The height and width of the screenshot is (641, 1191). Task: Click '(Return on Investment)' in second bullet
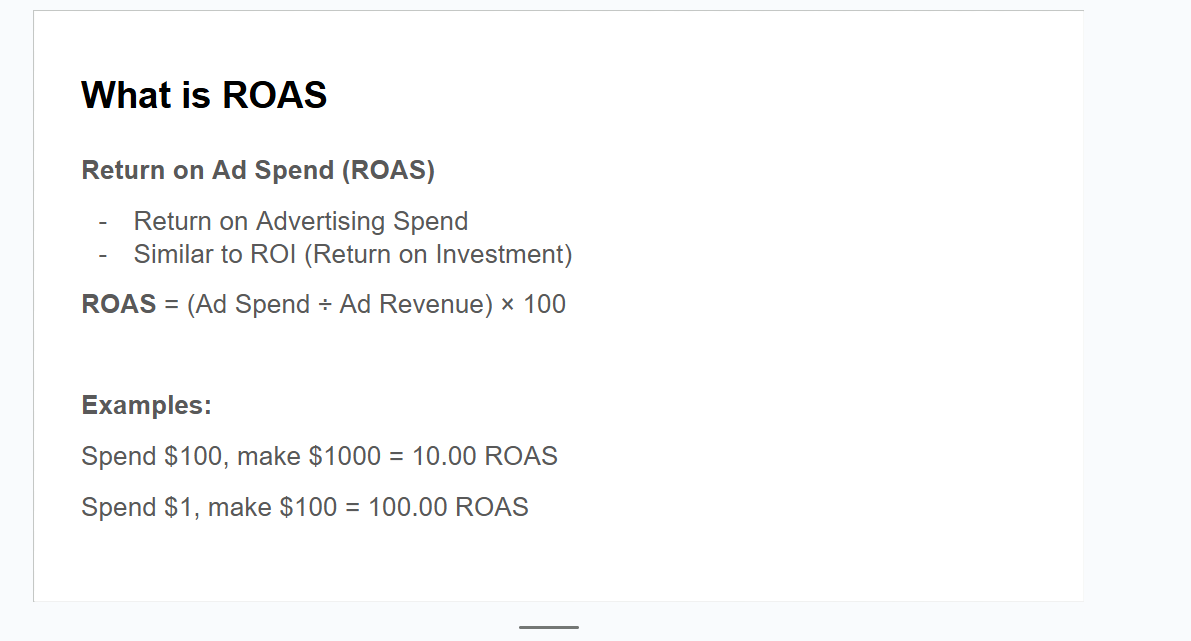click(438, 254)
